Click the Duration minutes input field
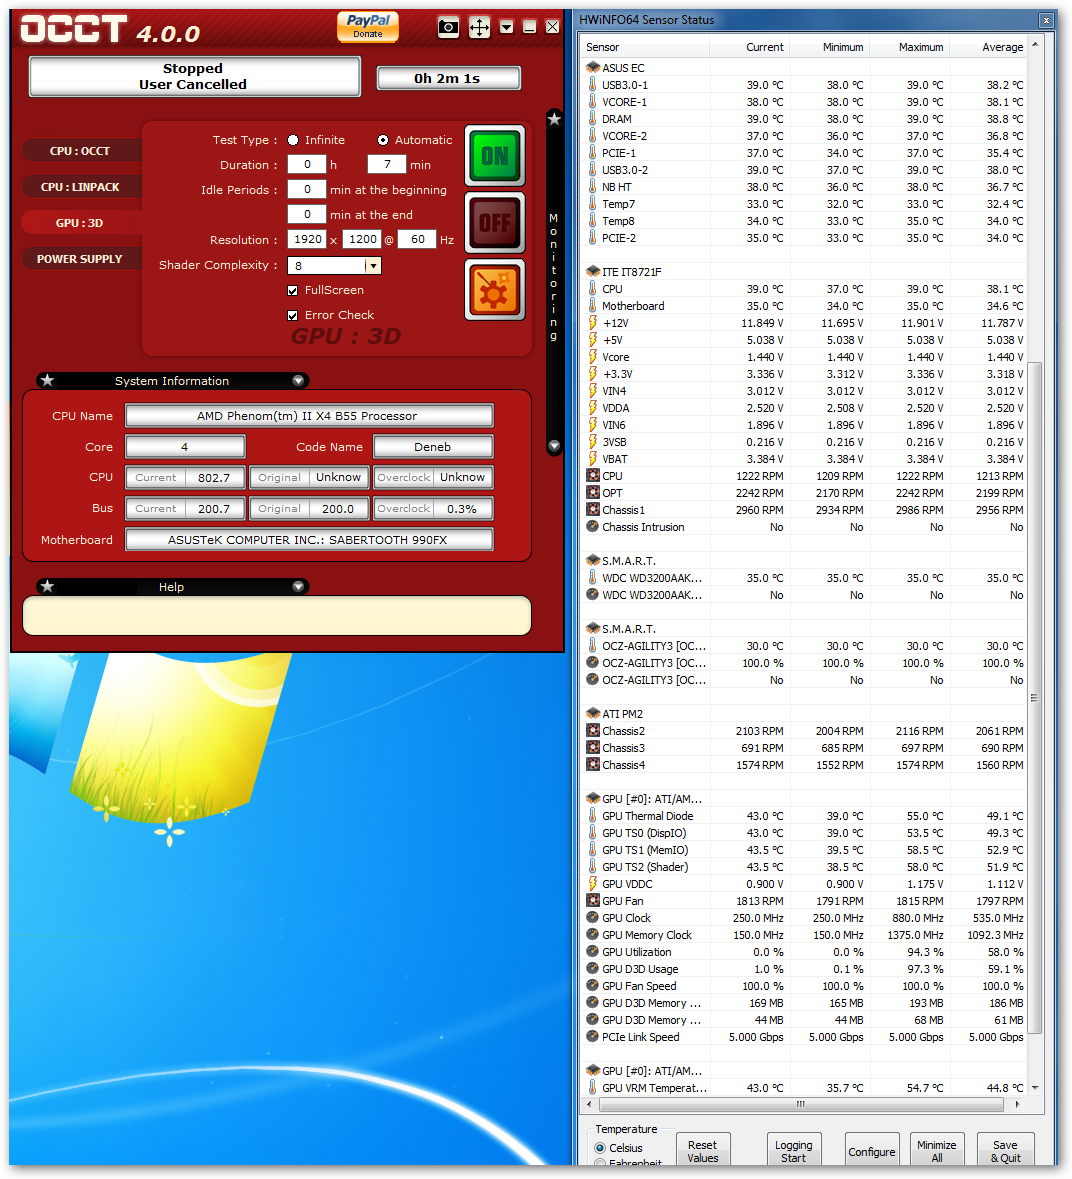The width and height of the screenshot is (1072, 1179). tap(387, 165)
